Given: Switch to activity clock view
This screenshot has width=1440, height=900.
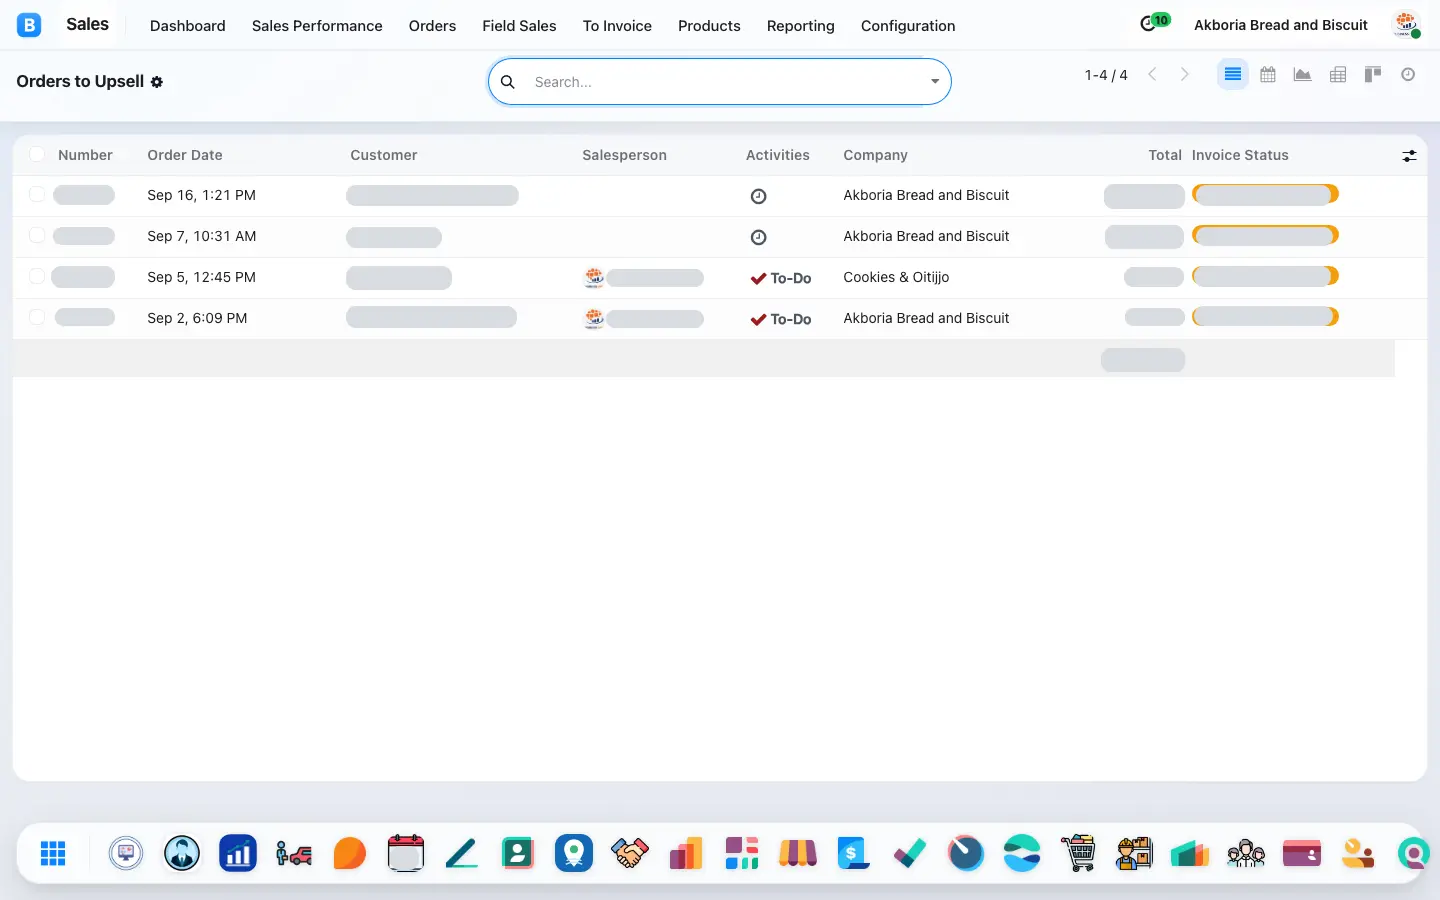Looking at the screenshot, I should click(1408, 75).
